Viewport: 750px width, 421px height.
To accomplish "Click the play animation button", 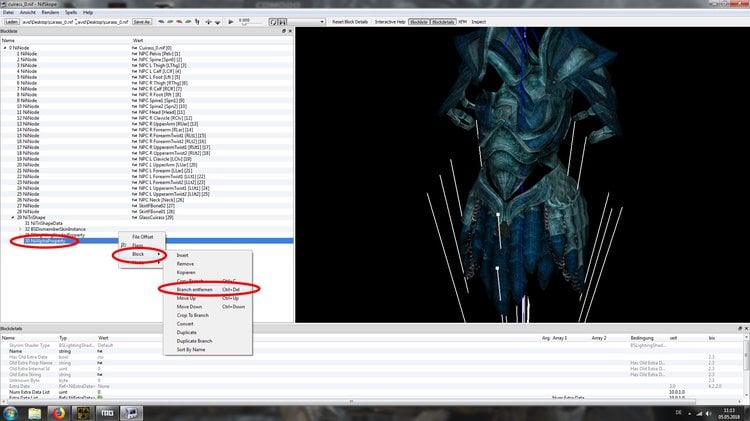I will (231, 22).
